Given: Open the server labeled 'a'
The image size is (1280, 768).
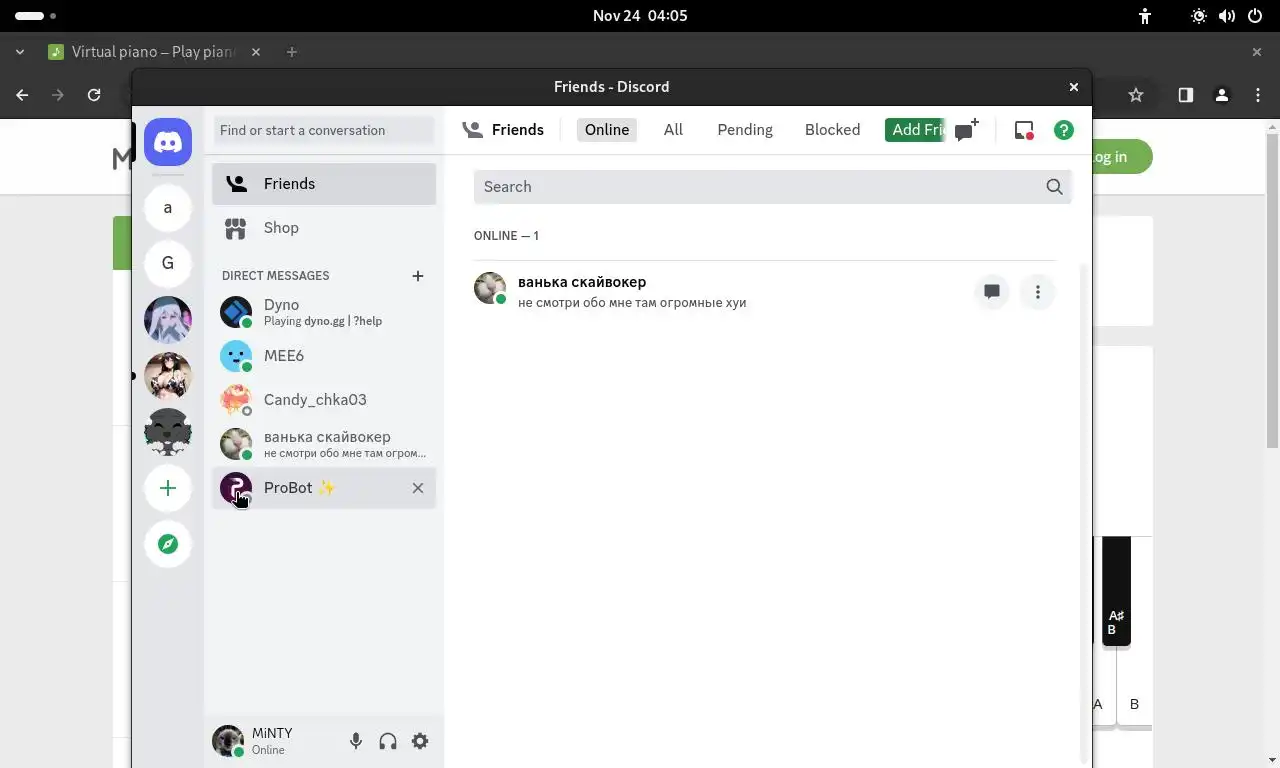Looking at the screenshot, I should click(168, 207).
